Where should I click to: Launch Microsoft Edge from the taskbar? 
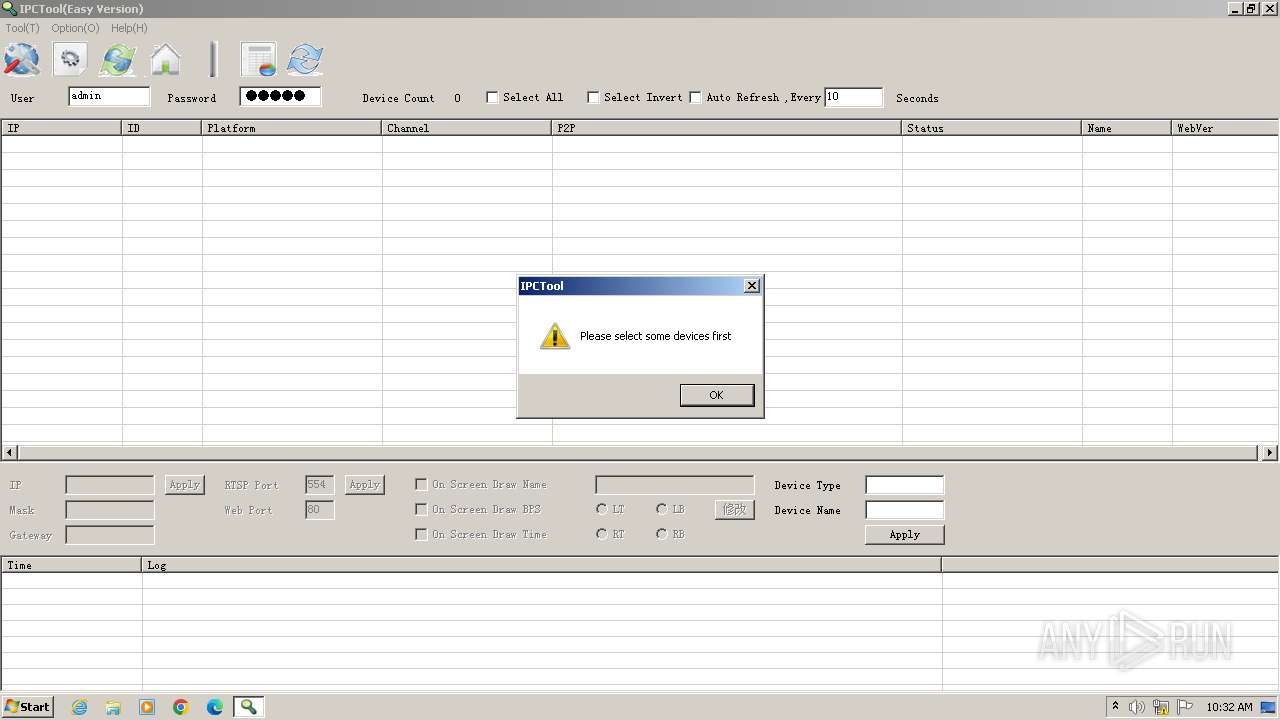(x=215, y=707)
